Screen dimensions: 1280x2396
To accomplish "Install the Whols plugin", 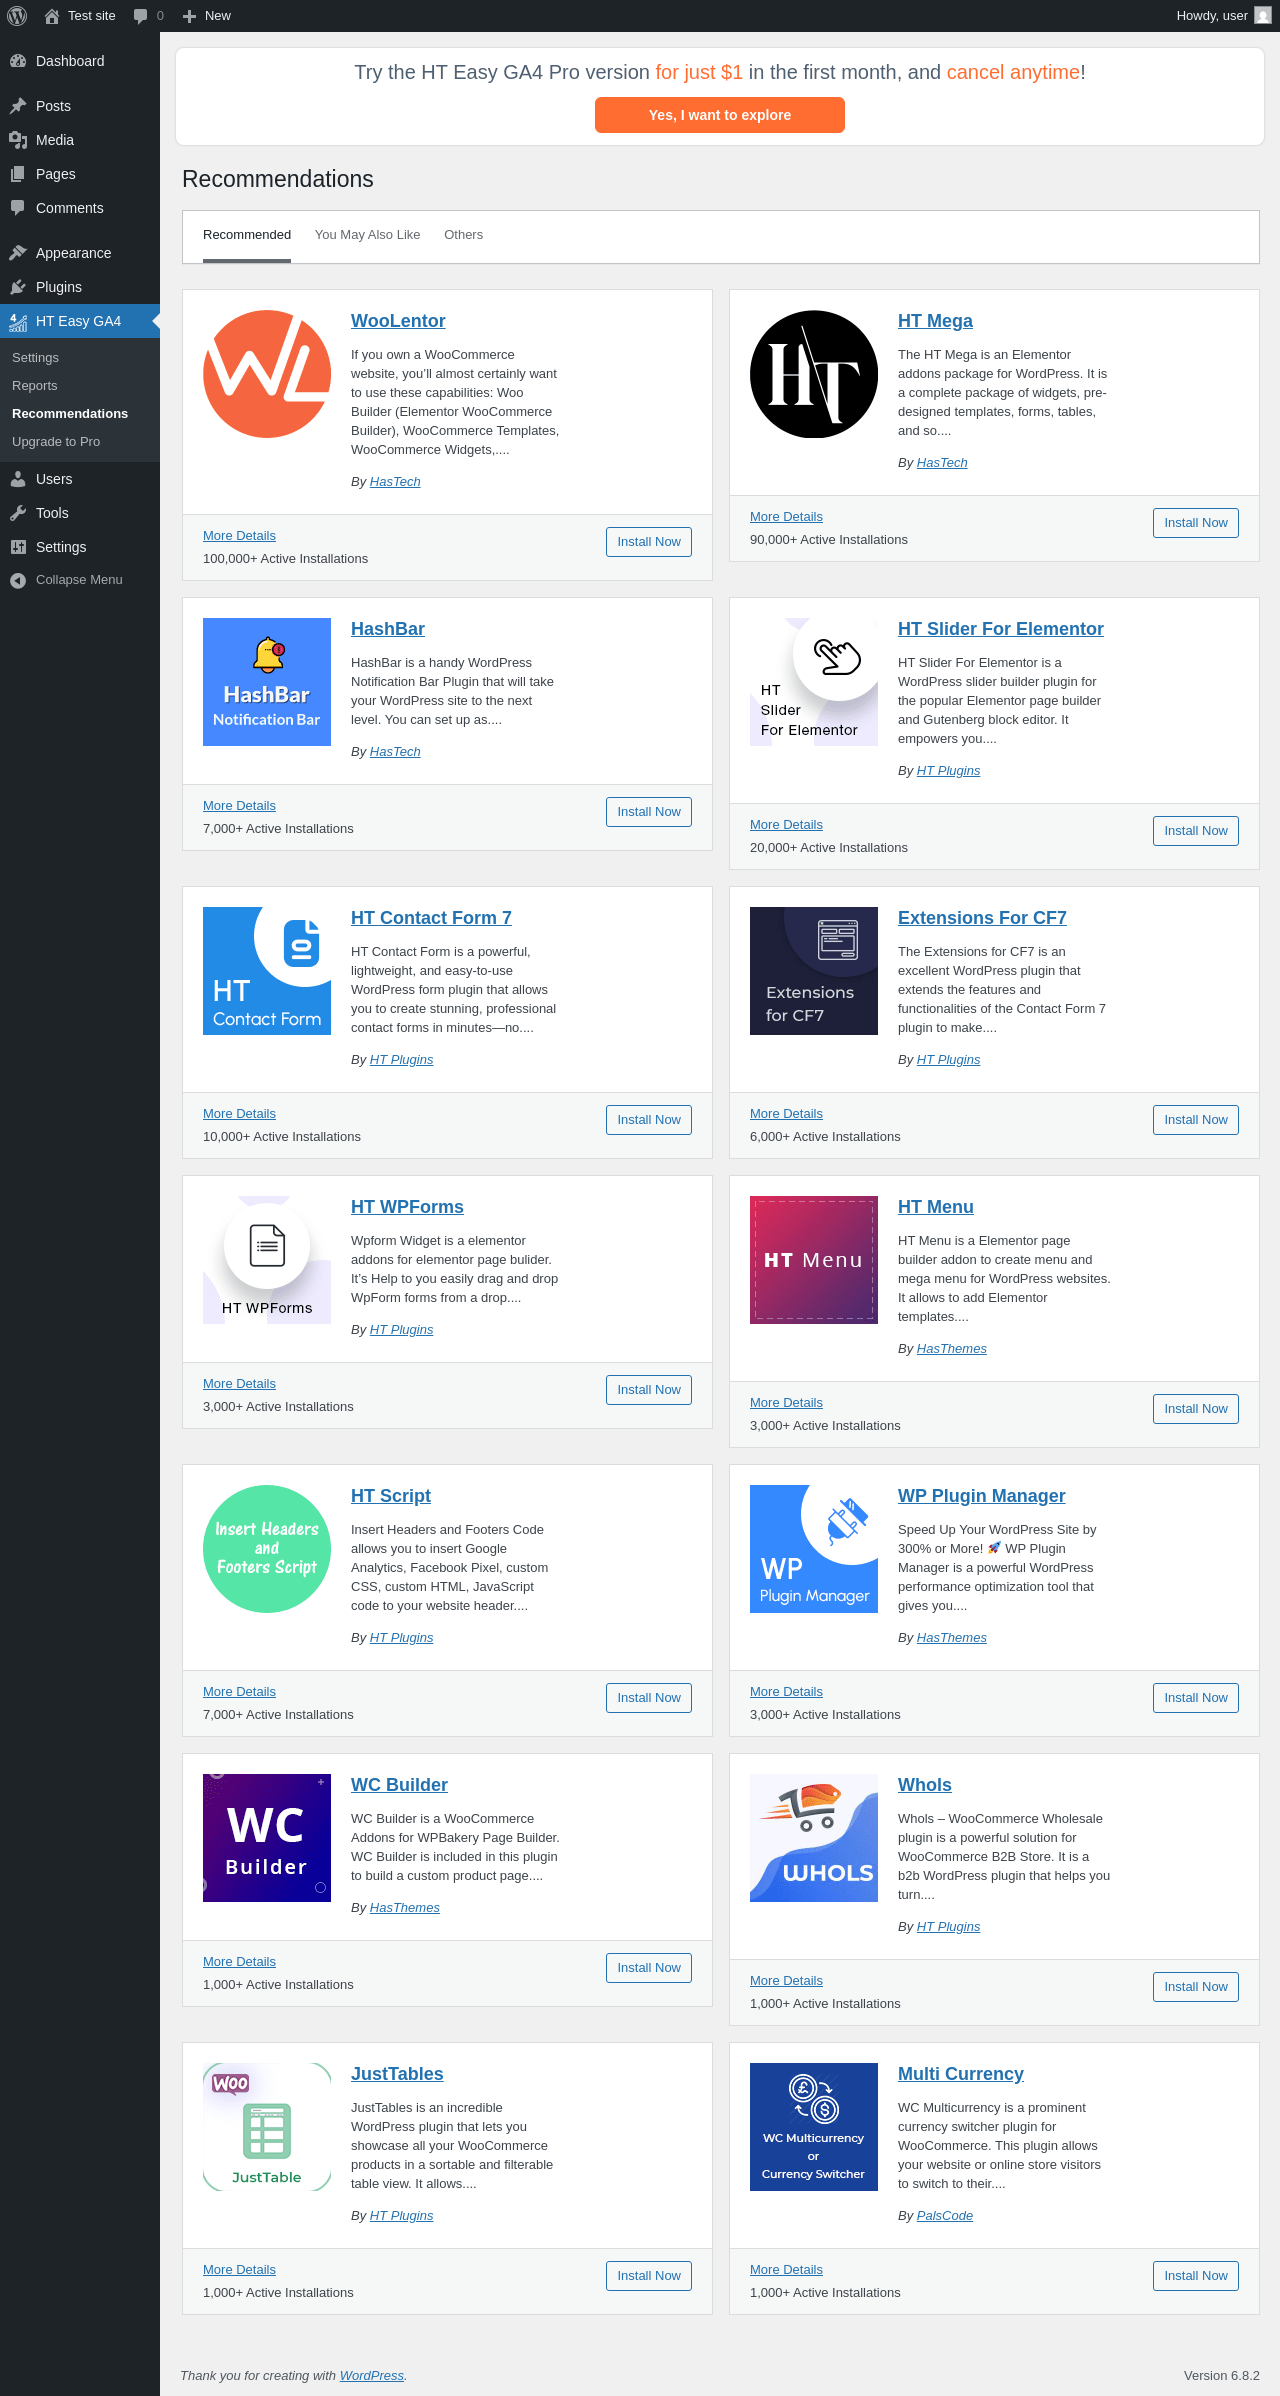I will tap(1196, 1987).
